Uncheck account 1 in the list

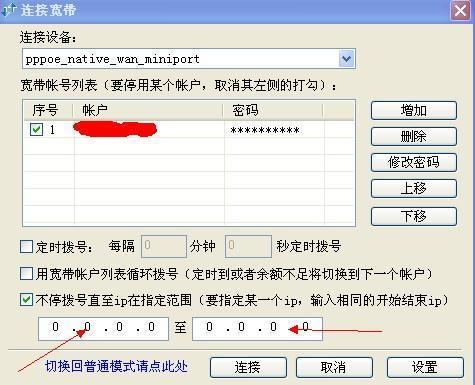pos(36,129)
